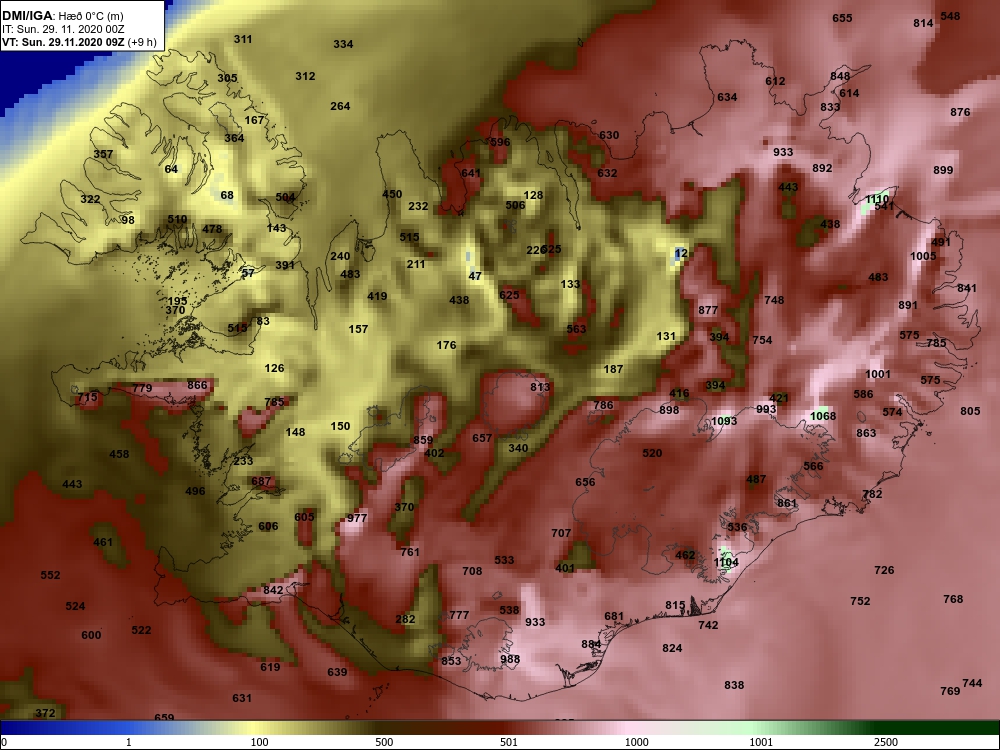
Task: Click the 501 label on the colour scale
Action: (509, 742)
